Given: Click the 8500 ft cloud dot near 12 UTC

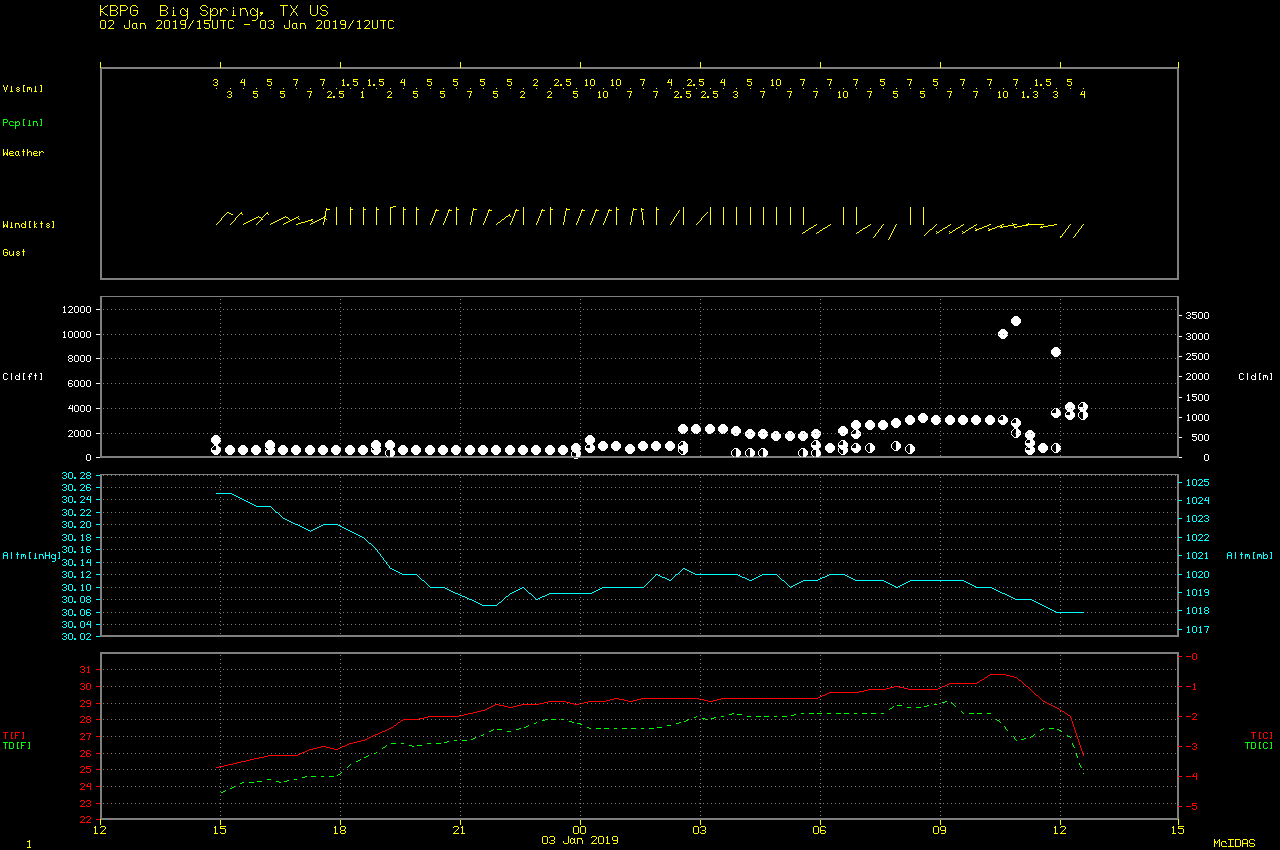Looking at the screenshot, I should click(1056, 352).
